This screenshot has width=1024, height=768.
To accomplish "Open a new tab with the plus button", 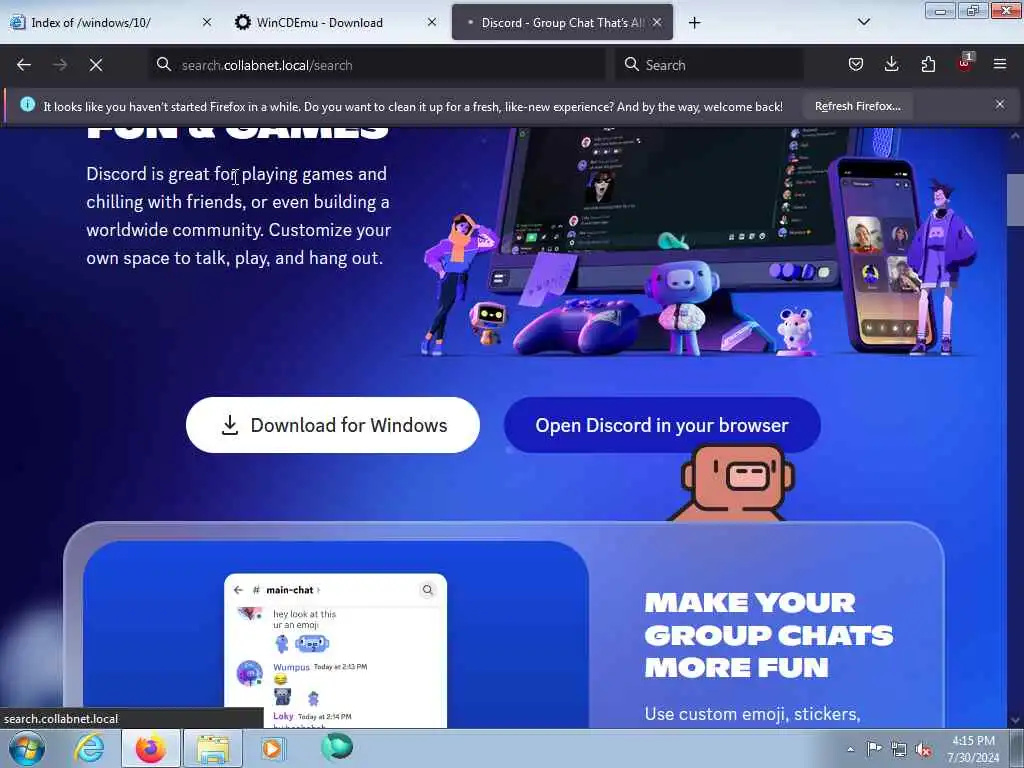I will tap(694, 23).
